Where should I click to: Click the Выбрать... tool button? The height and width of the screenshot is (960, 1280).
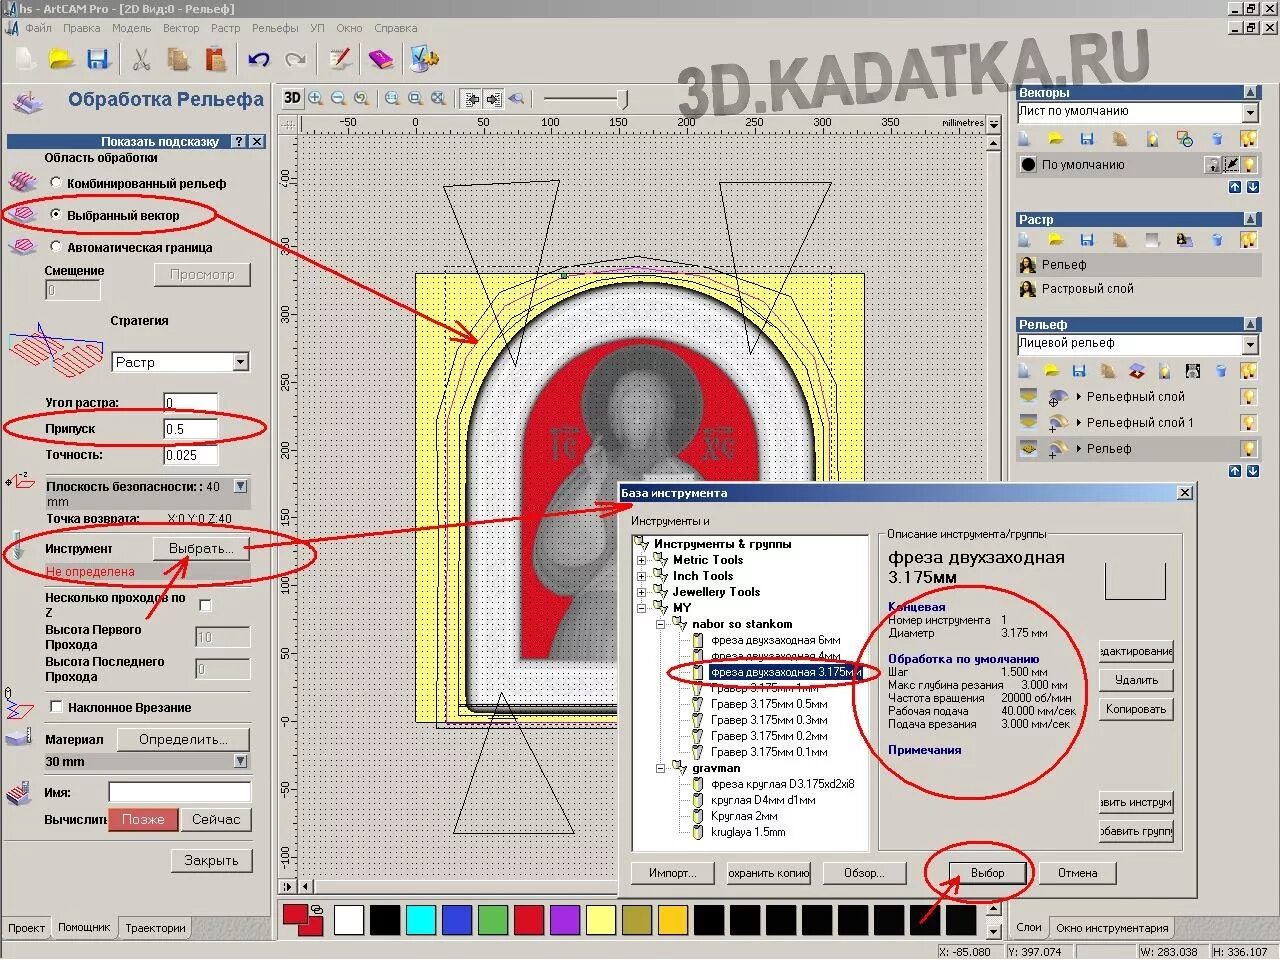(201, 548)
